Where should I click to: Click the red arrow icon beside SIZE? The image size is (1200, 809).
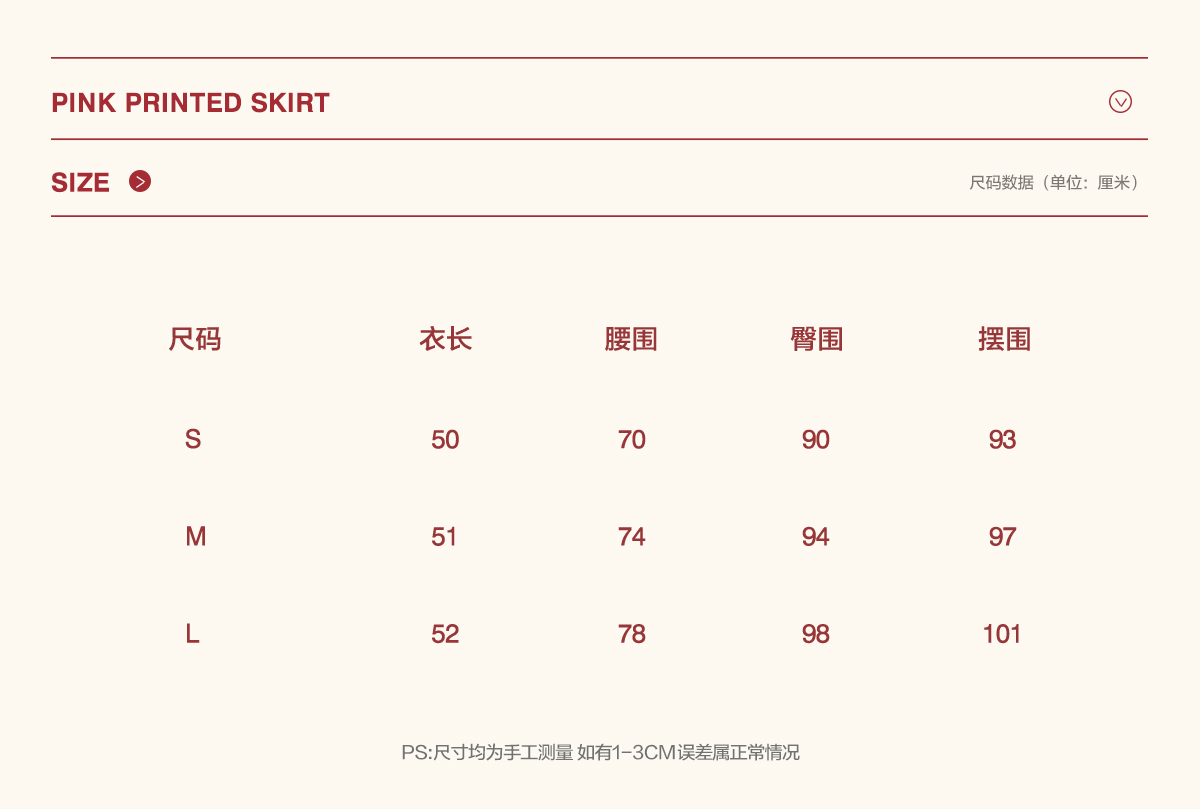click(140, 181)
